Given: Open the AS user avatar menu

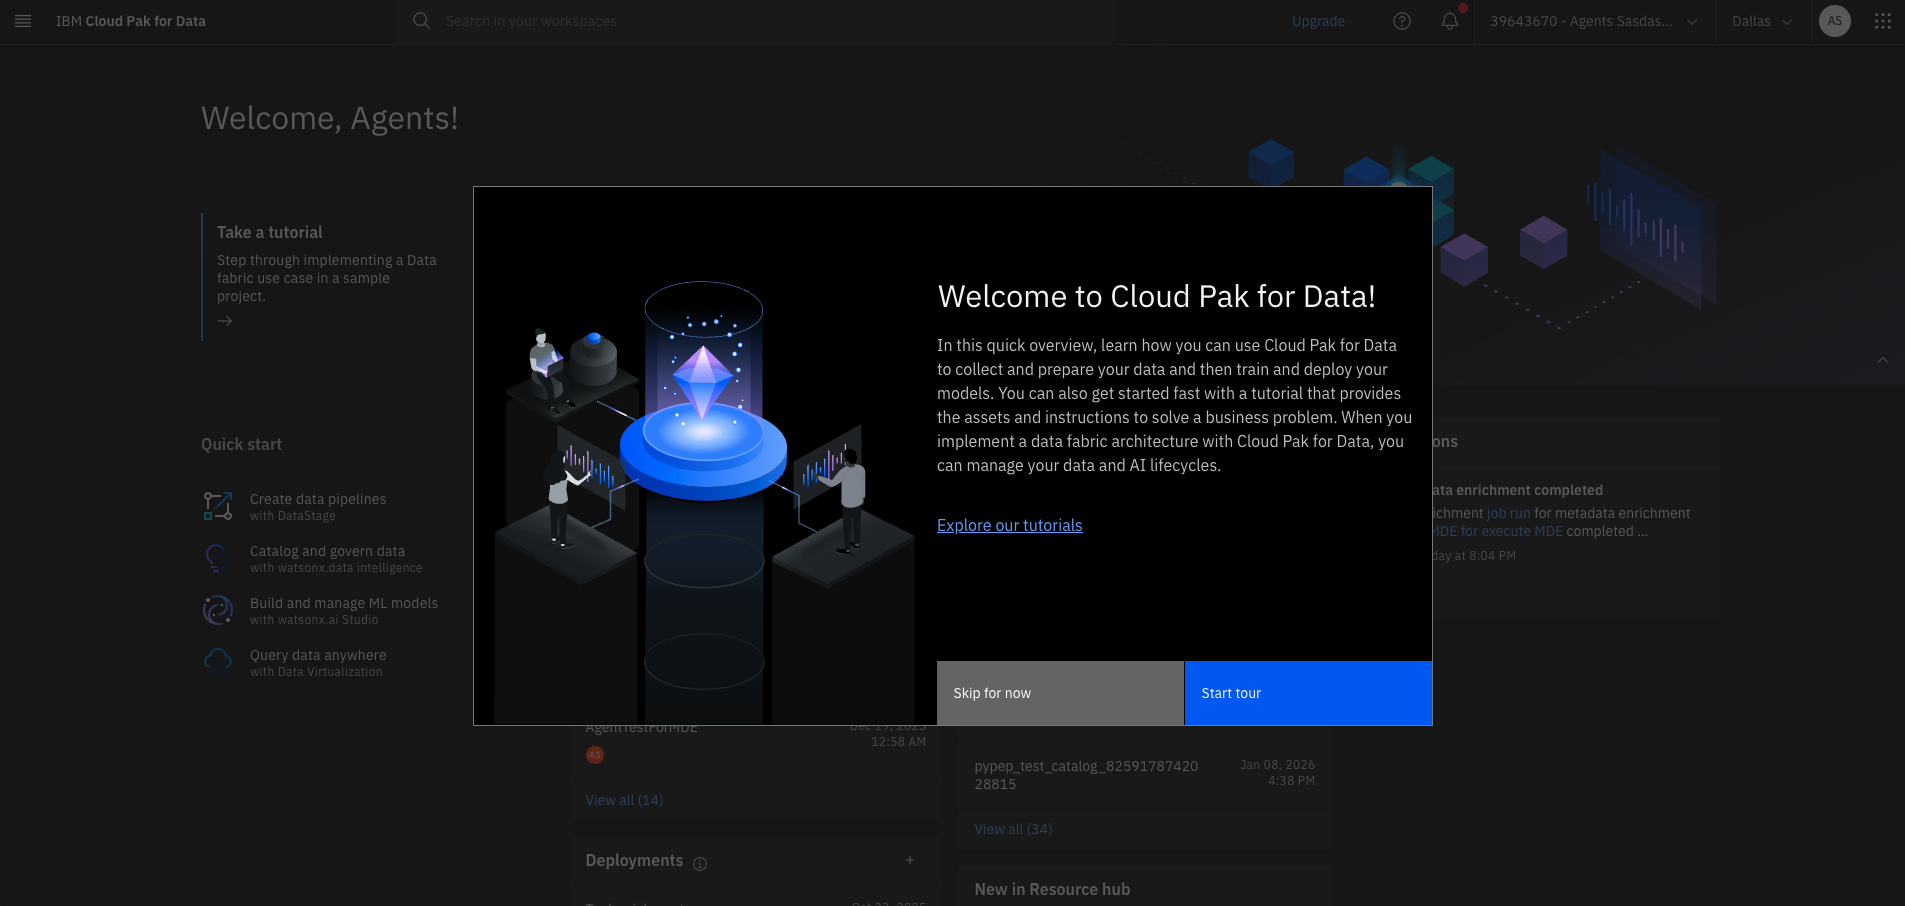Looking at the screenshot, I should (x=1835, y=21).
